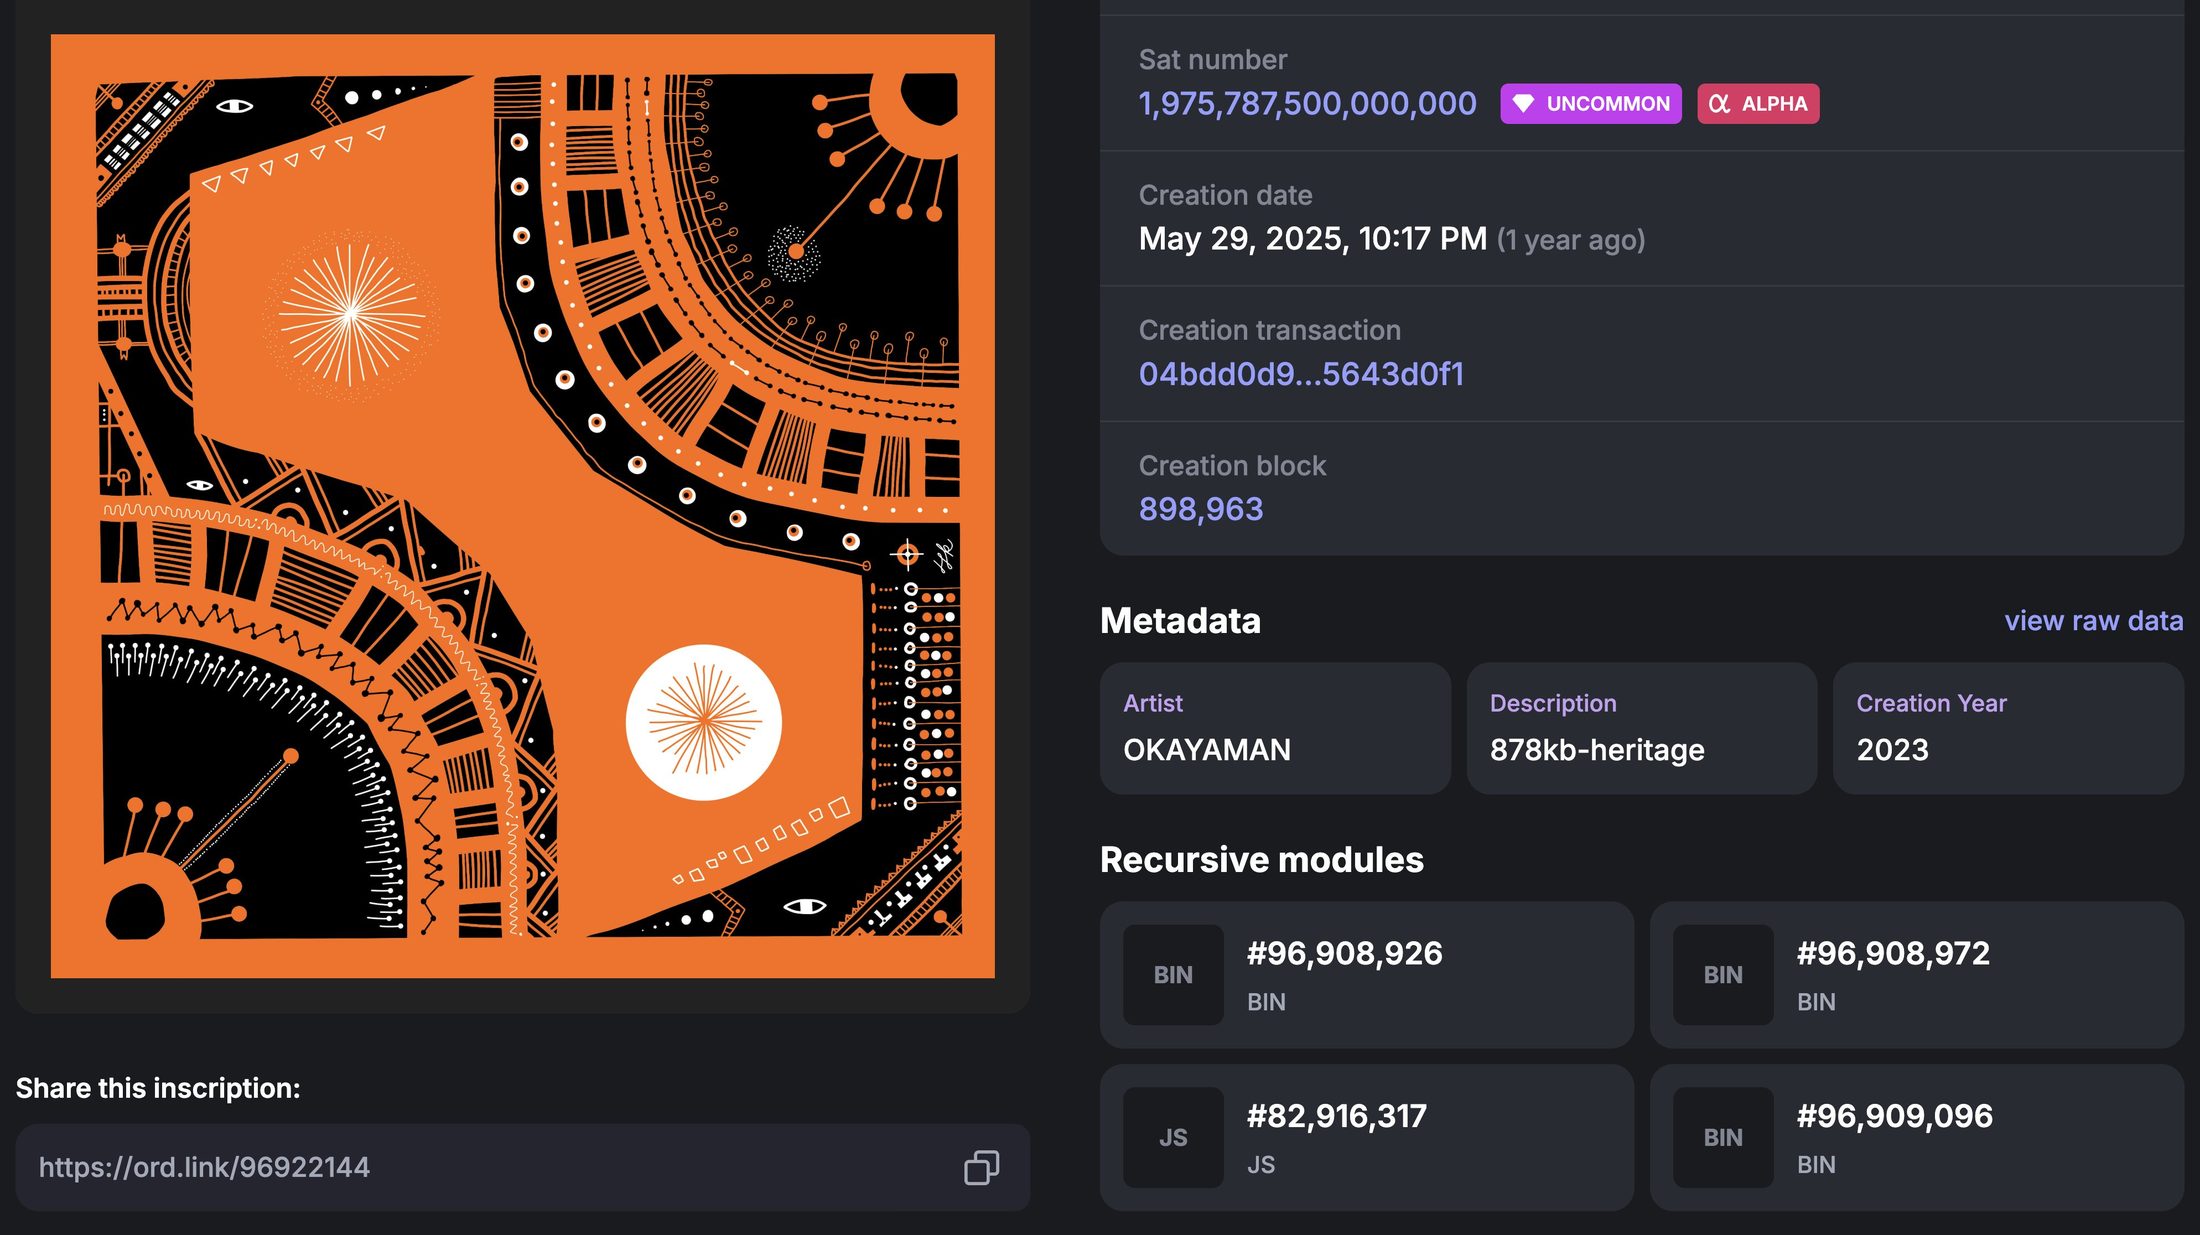Click the Recursive modules heading
The height and width of the screenshot is (1235, 2200).
1261,860
